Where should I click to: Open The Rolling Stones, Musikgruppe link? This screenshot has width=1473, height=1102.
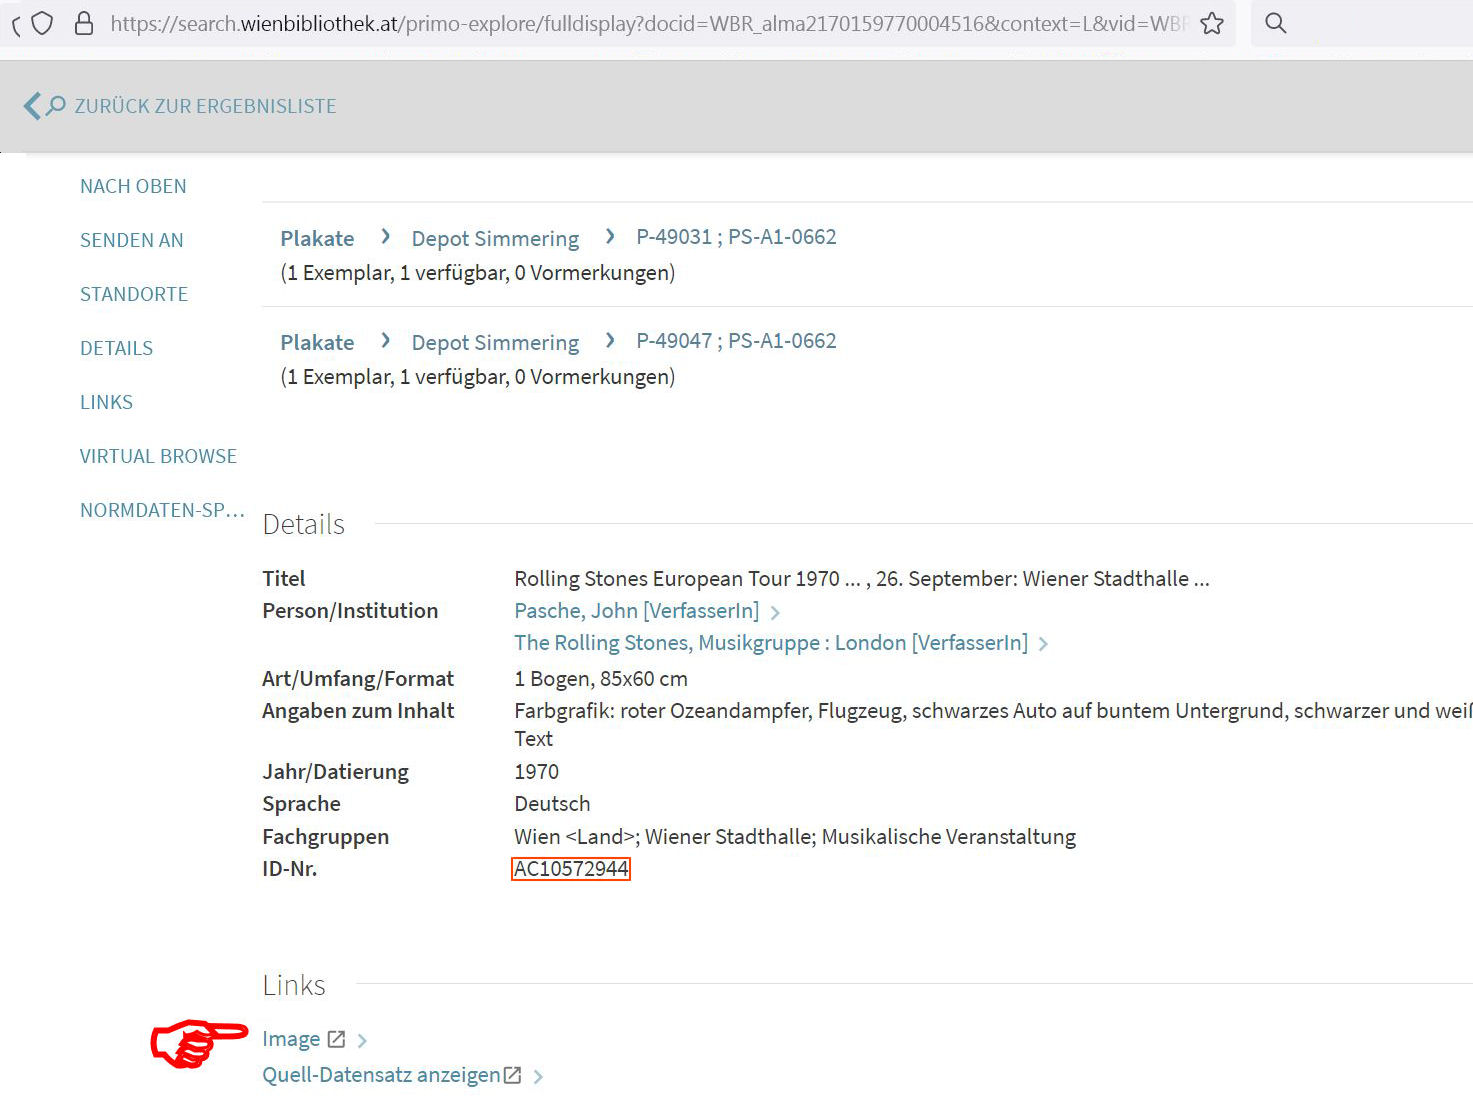[x=771, y=642]
